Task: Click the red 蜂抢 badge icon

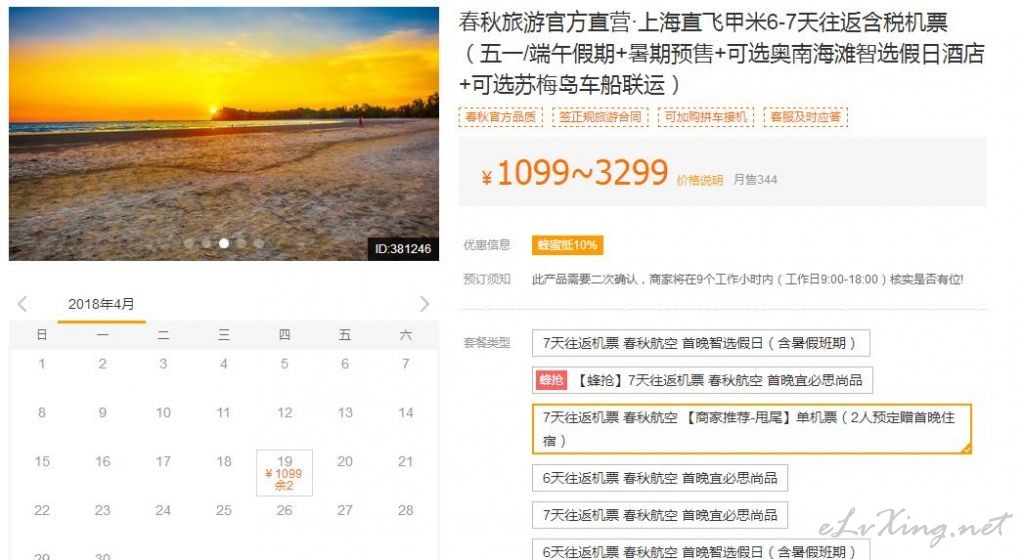Action: point(551,380)
